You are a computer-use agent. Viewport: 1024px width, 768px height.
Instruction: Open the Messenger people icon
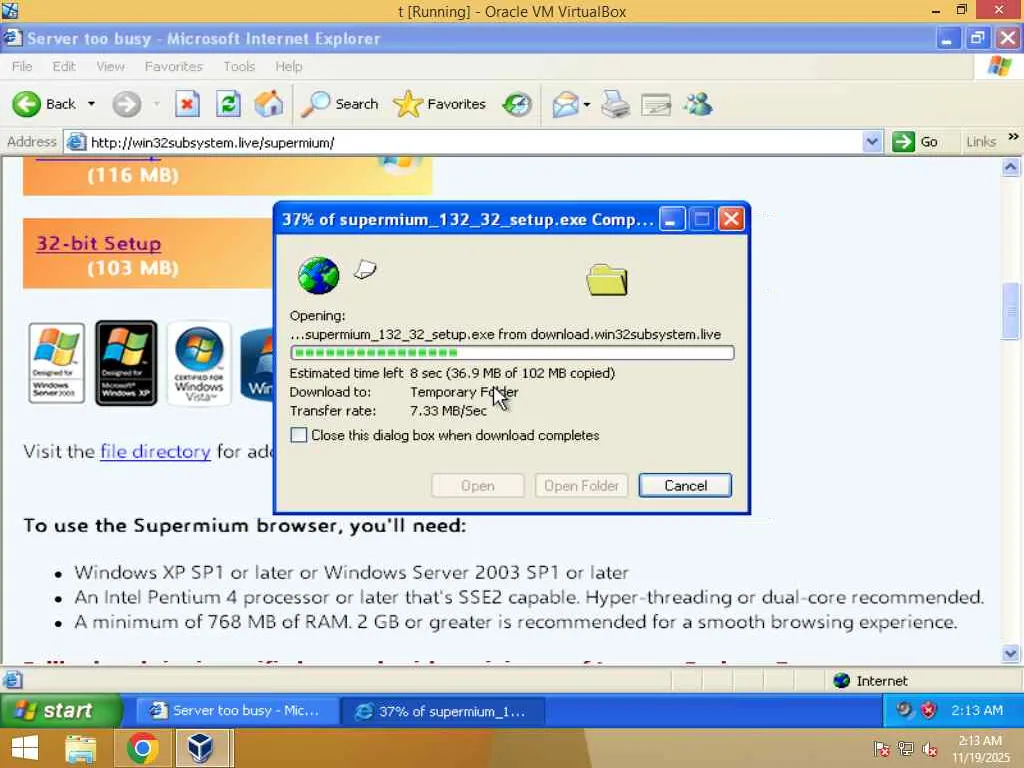tap(698, 104)
